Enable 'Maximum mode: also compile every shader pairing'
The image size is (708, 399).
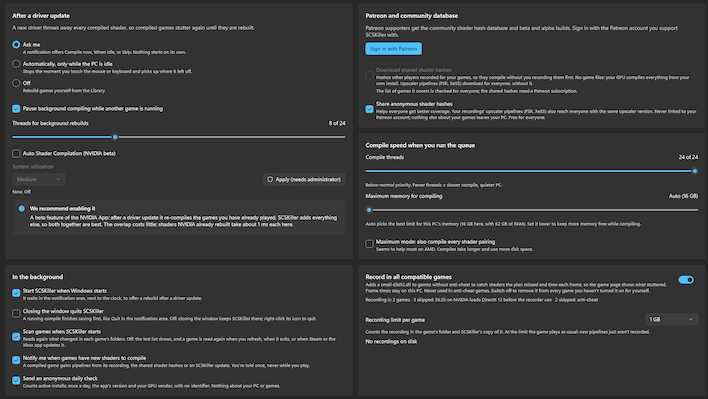[x=369, y=244]
